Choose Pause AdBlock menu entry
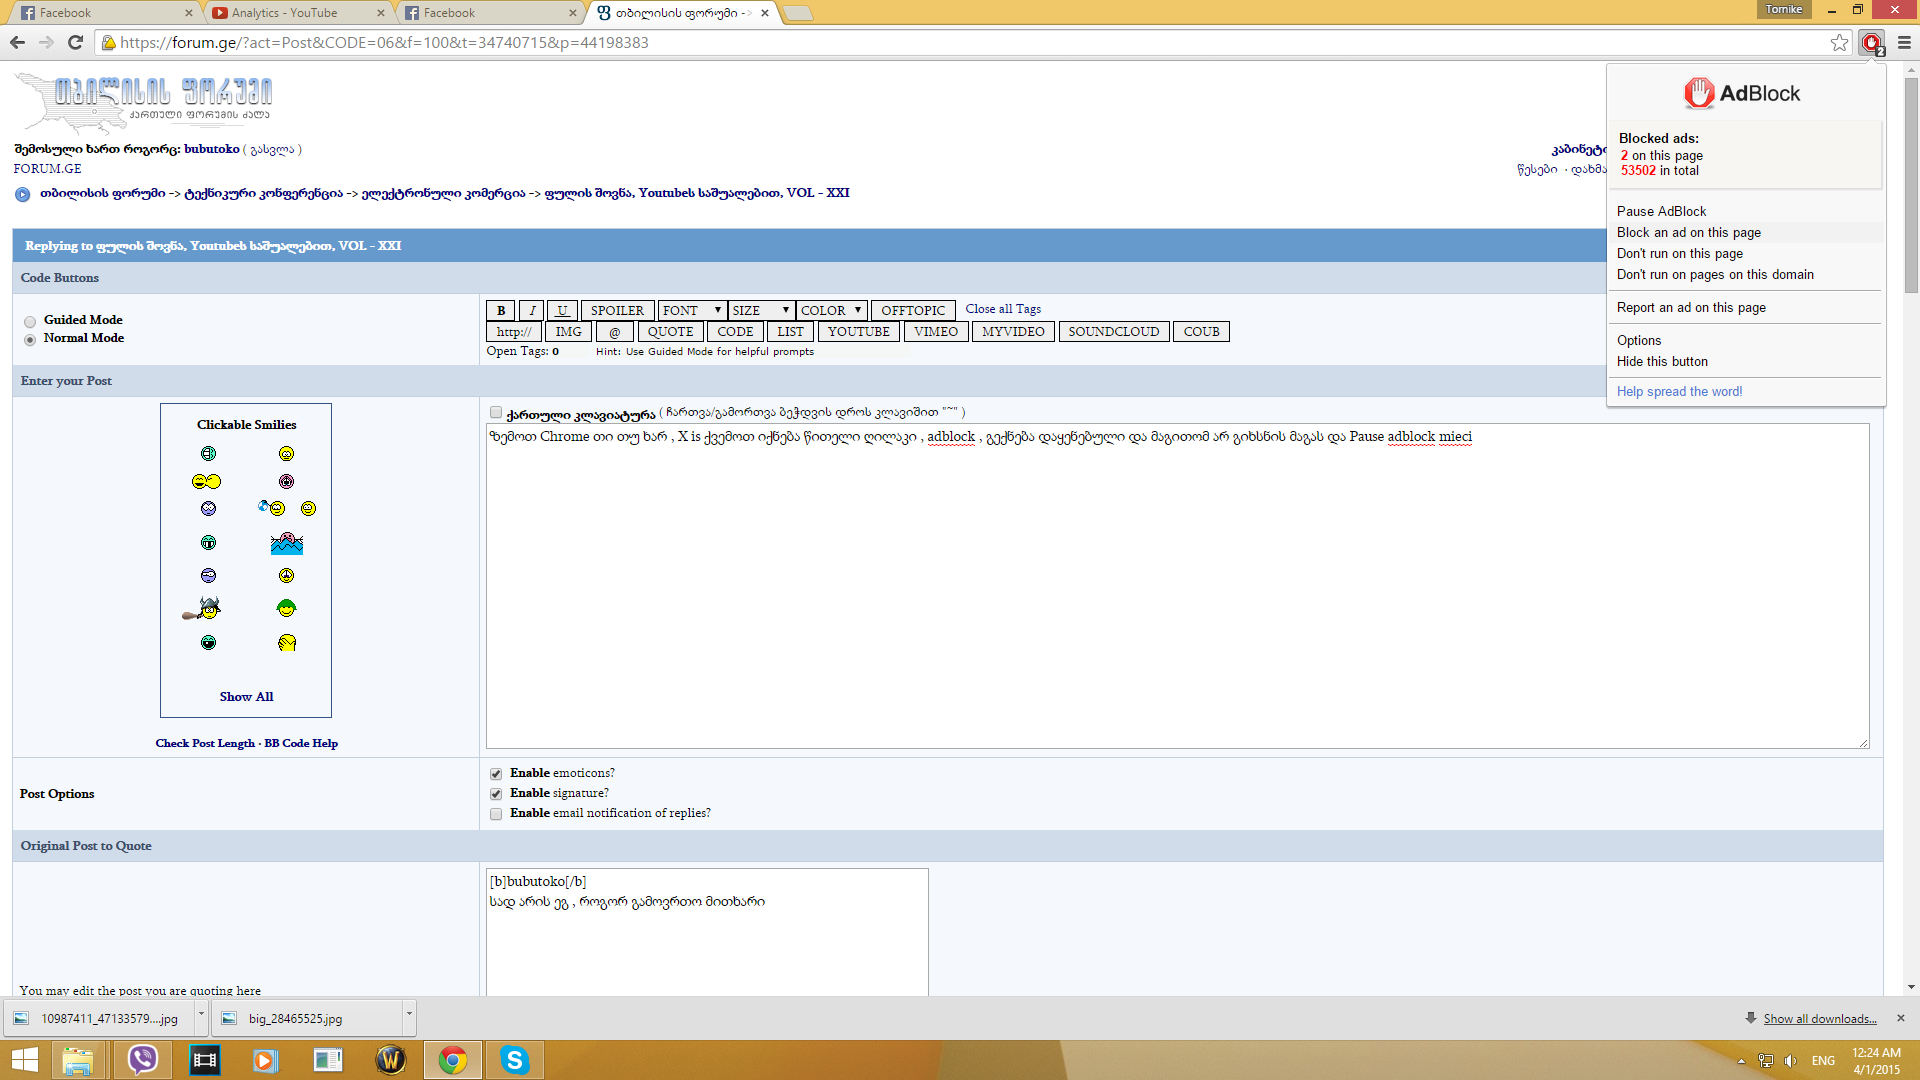This screenshot has height=1080, width=1920. click(1661, 211)
